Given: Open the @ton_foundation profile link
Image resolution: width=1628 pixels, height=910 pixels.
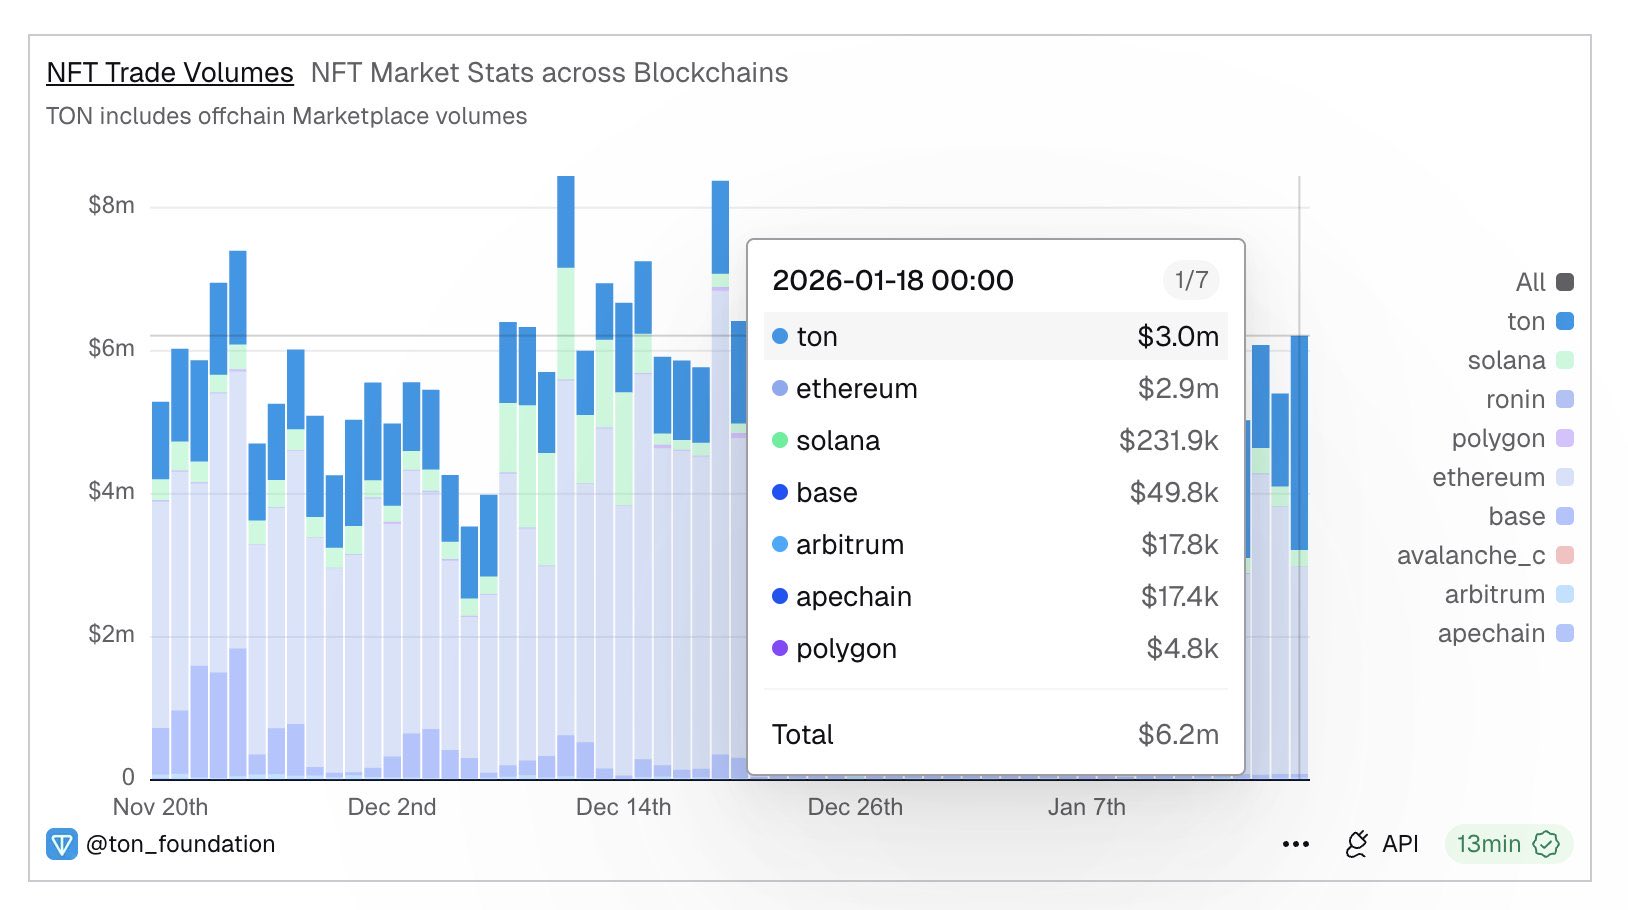Looking at the screenshot, I should click(x=180, y=844).
